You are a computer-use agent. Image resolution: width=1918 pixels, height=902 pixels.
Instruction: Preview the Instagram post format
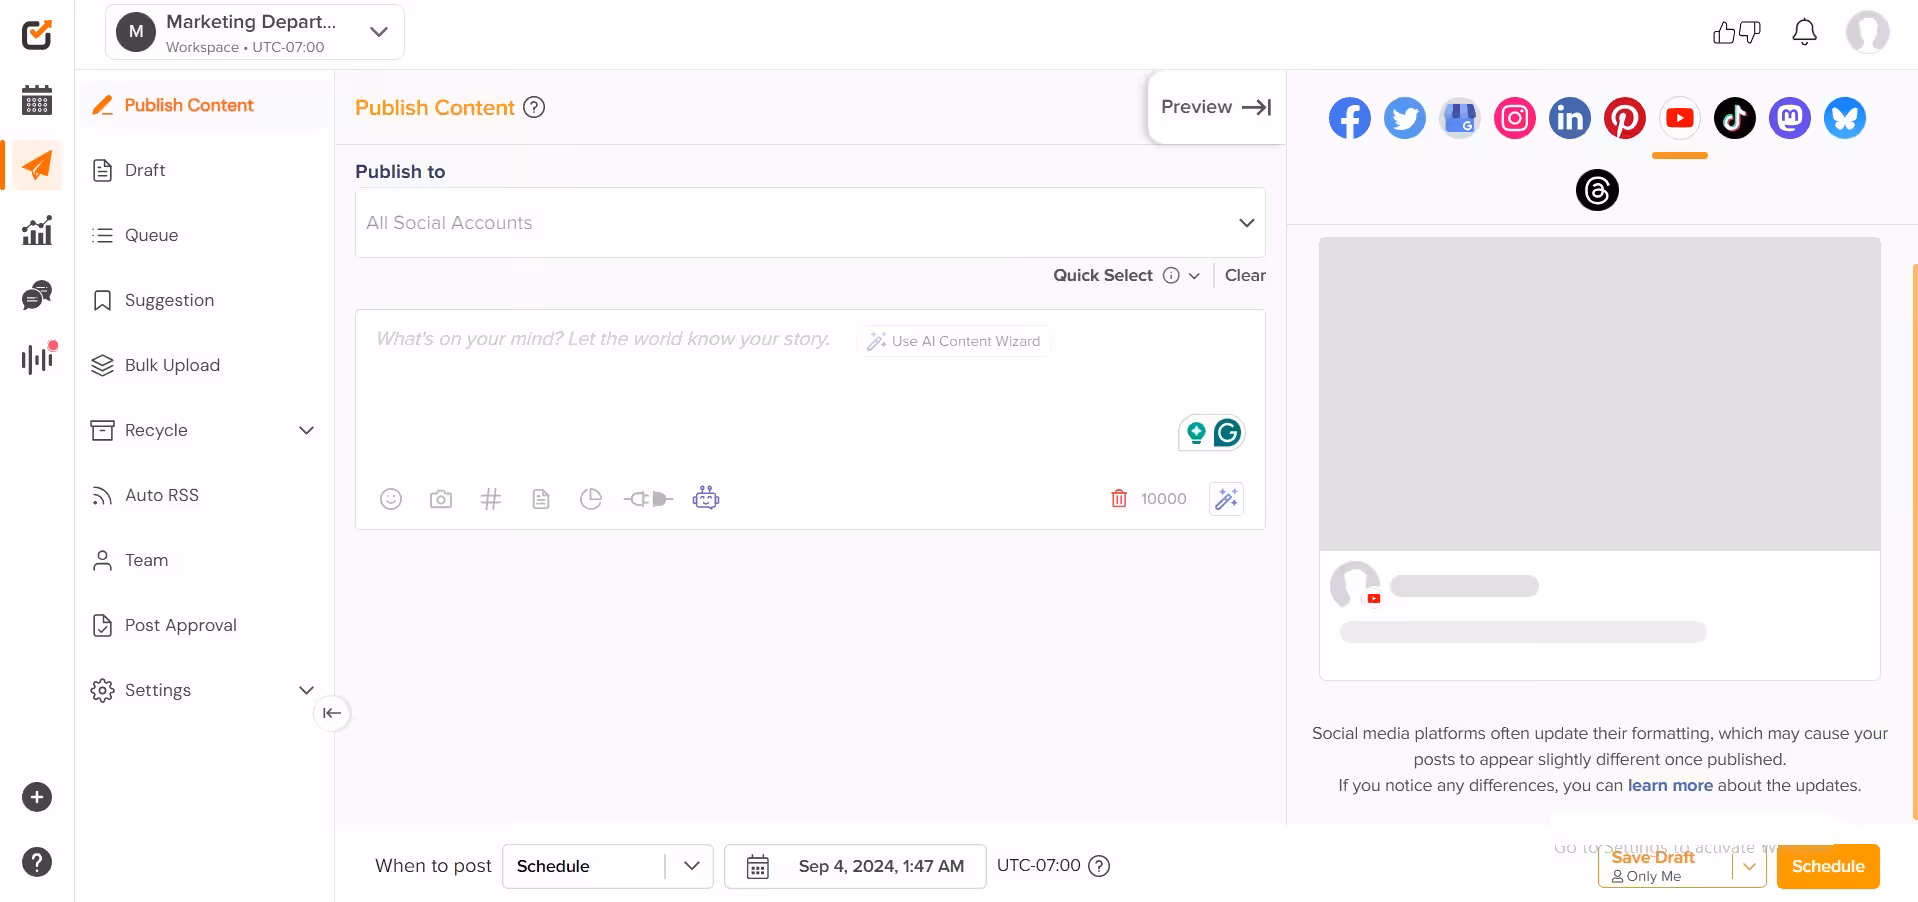point(1515,118)
